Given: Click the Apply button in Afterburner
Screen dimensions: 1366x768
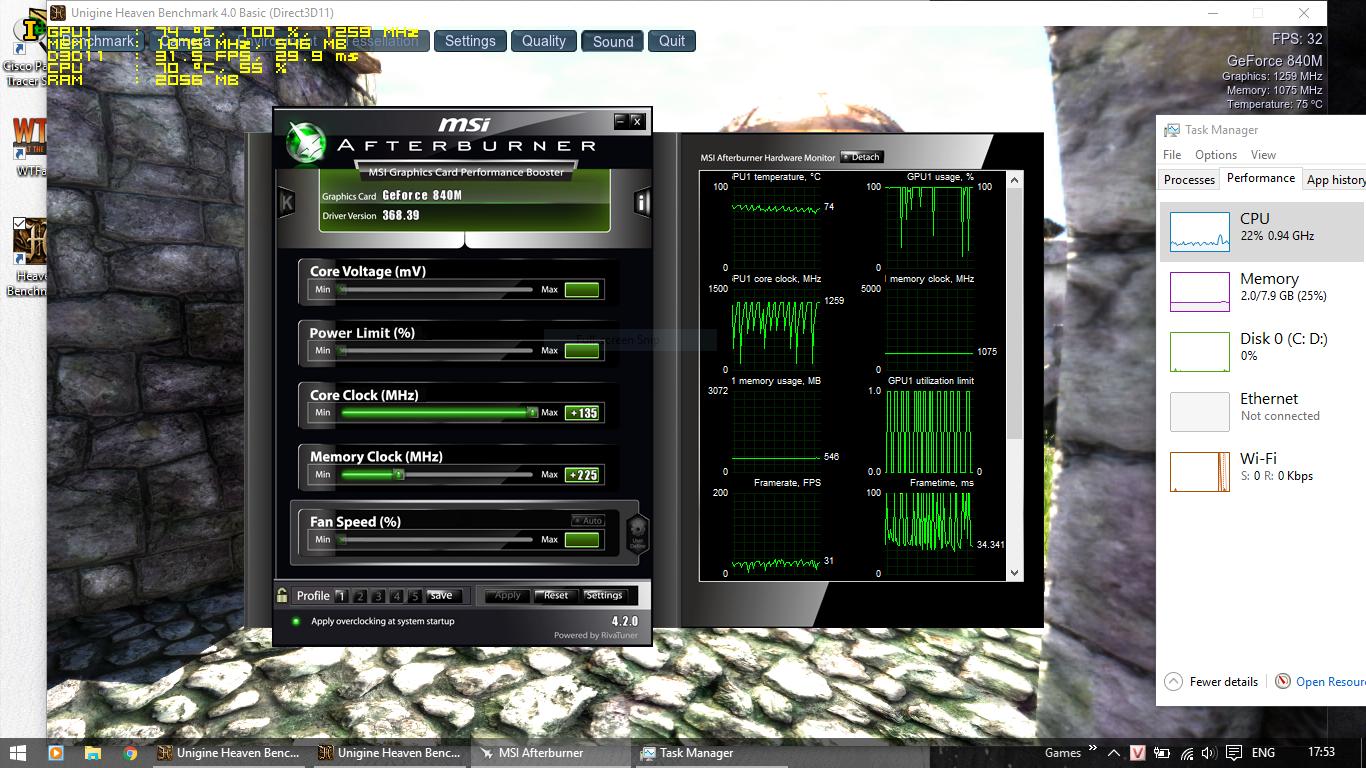Looking at the screenshot, I should (x=508, y=595).
